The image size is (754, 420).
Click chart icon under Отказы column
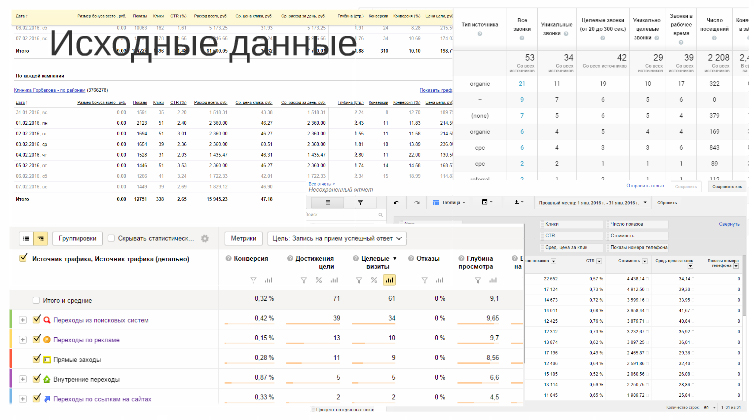[440, 280]
